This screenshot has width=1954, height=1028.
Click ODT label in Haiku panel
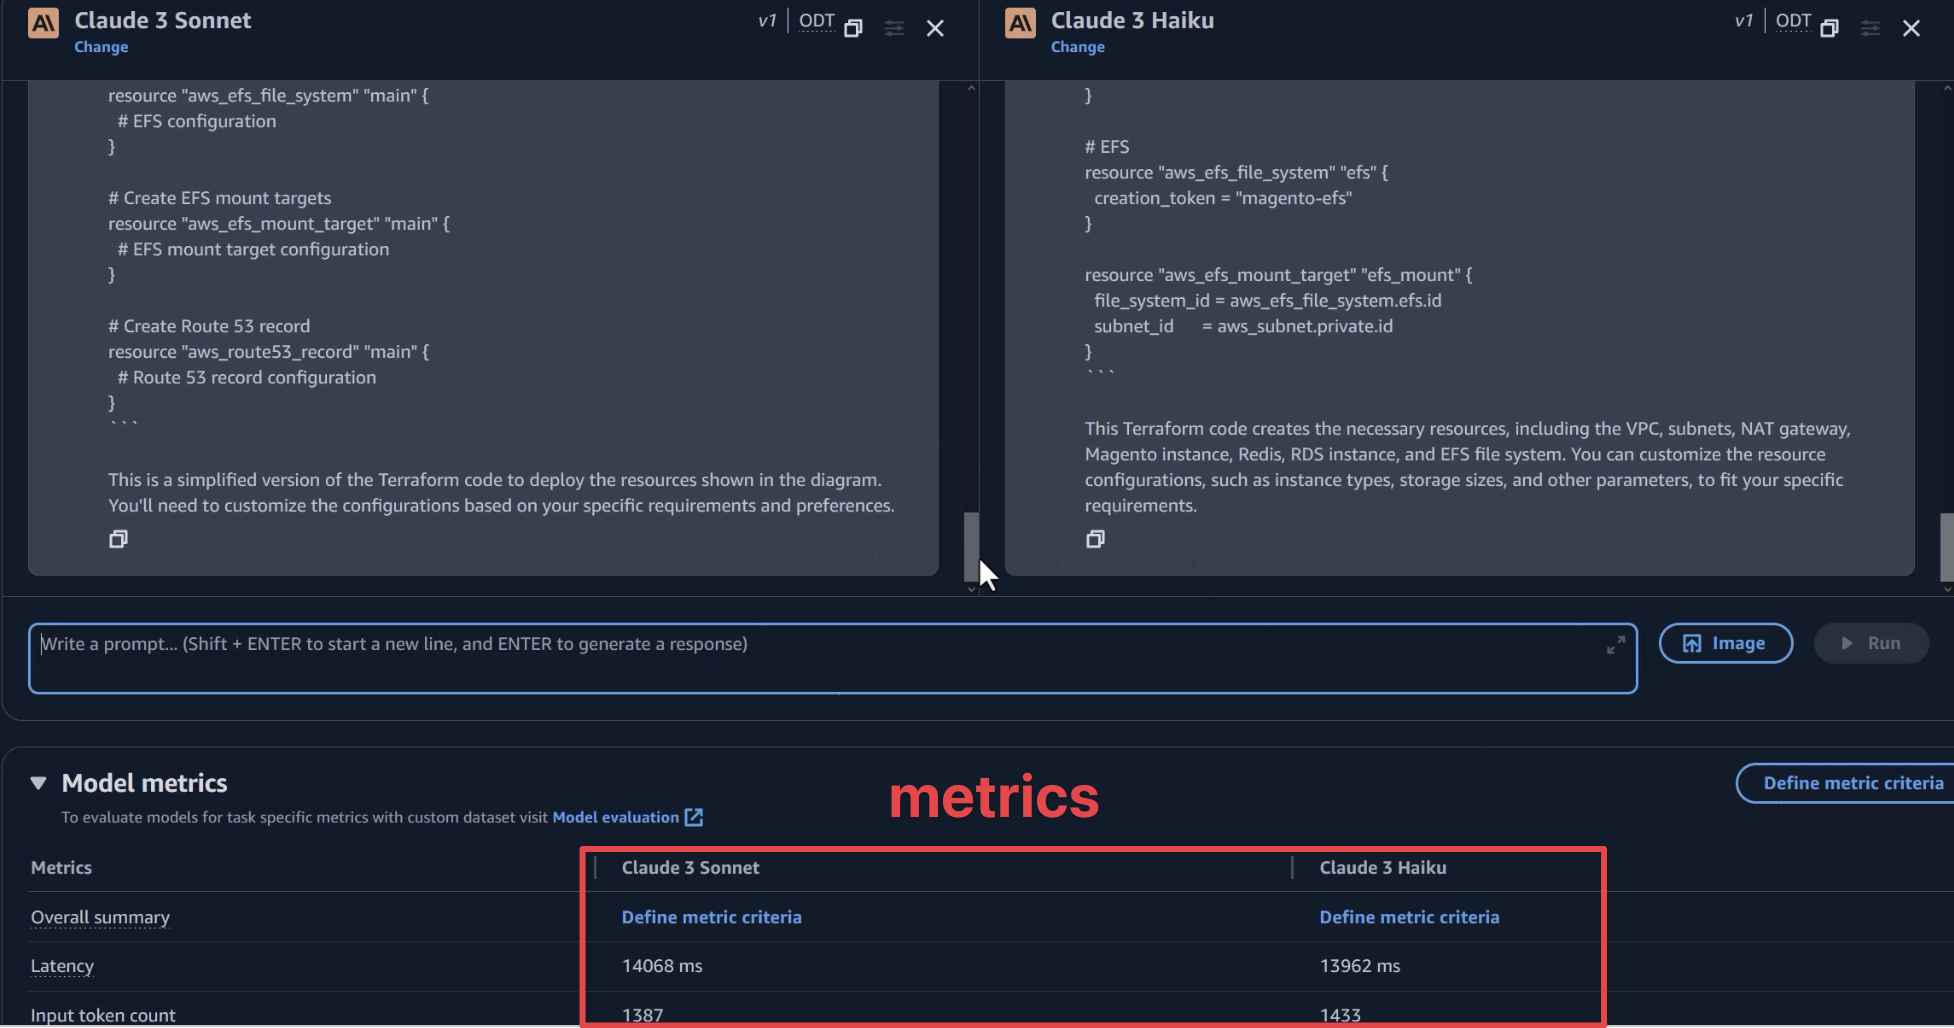tap(1793, 21)
